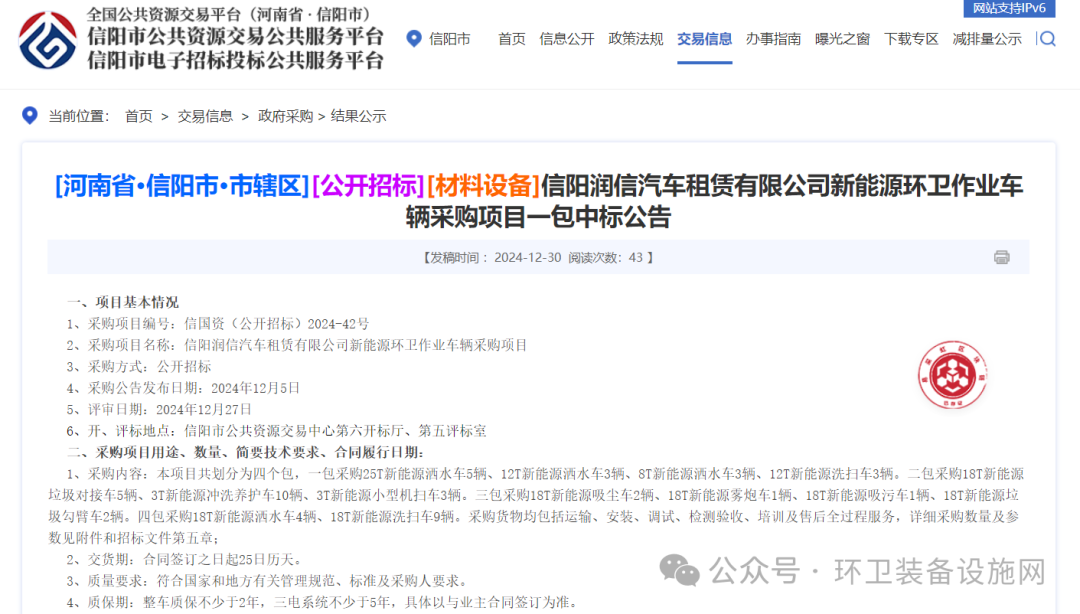Open the 下载专区 menu item

coord(911,39)
